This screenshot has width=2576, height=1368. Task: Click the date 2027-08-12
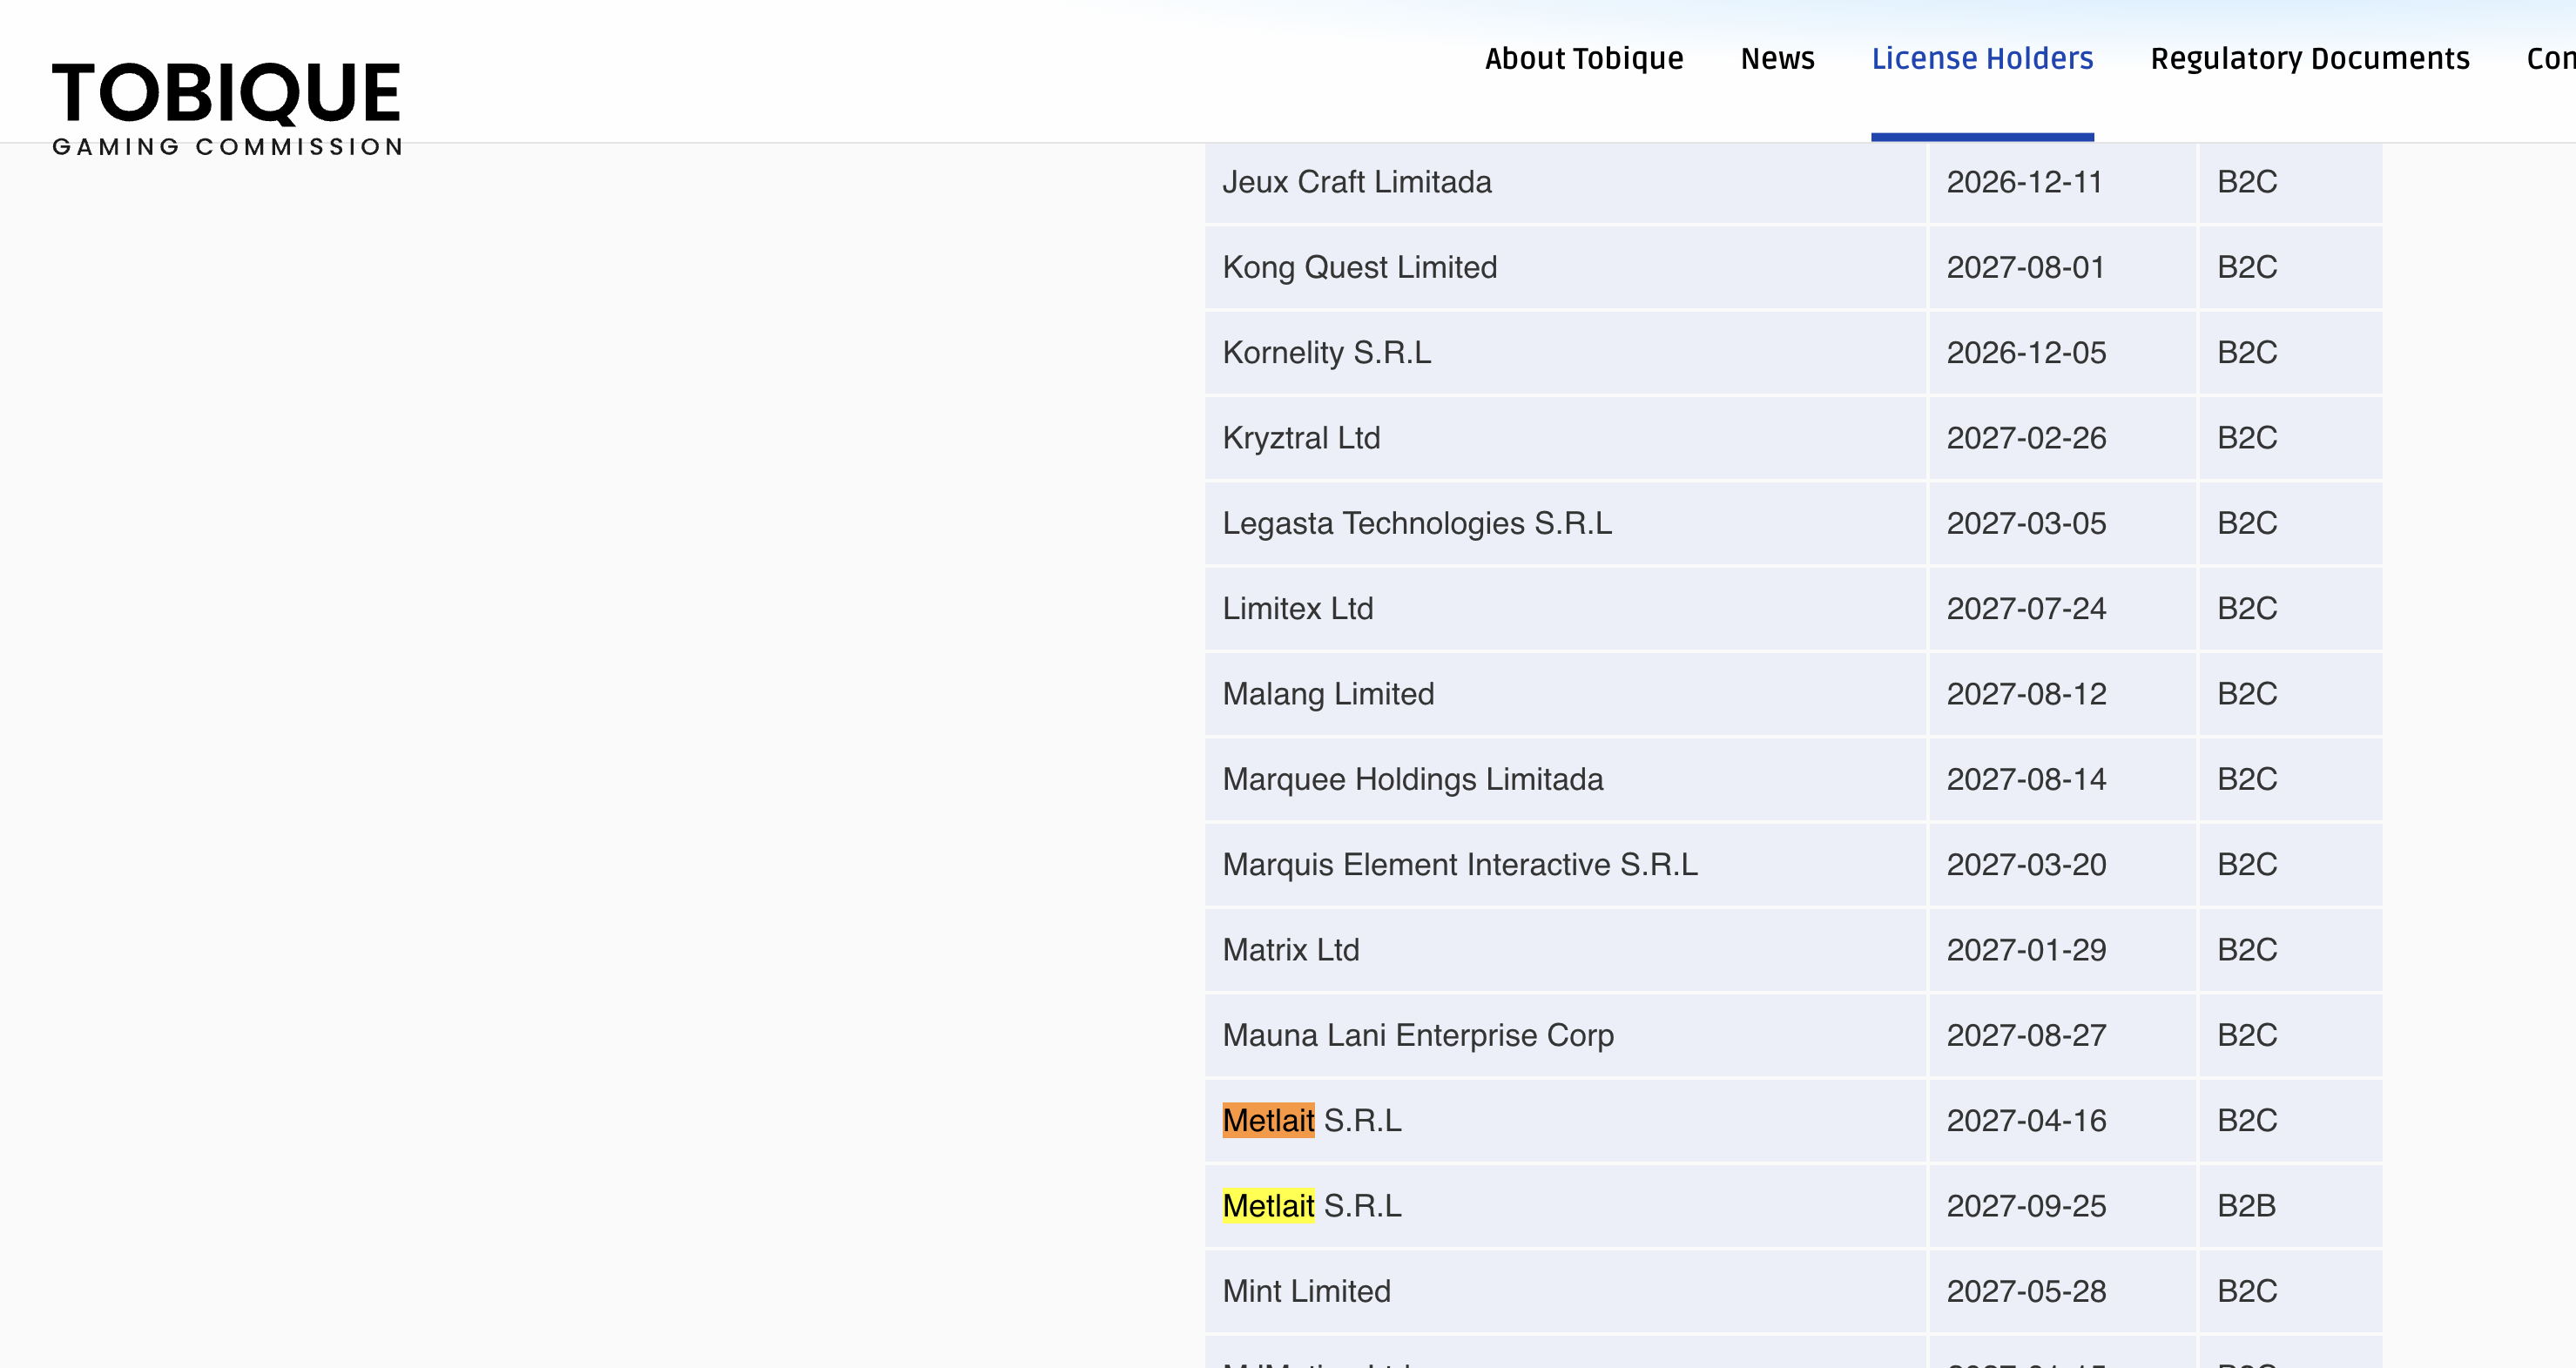pos(2026,694)
